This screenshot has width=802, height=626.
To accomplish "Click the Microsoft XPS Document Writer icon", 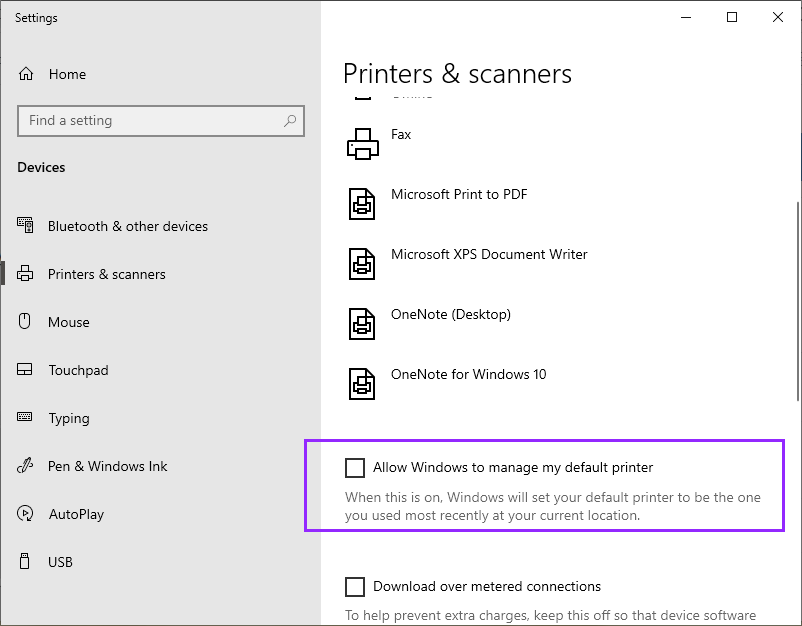I will tap(362, 263).
